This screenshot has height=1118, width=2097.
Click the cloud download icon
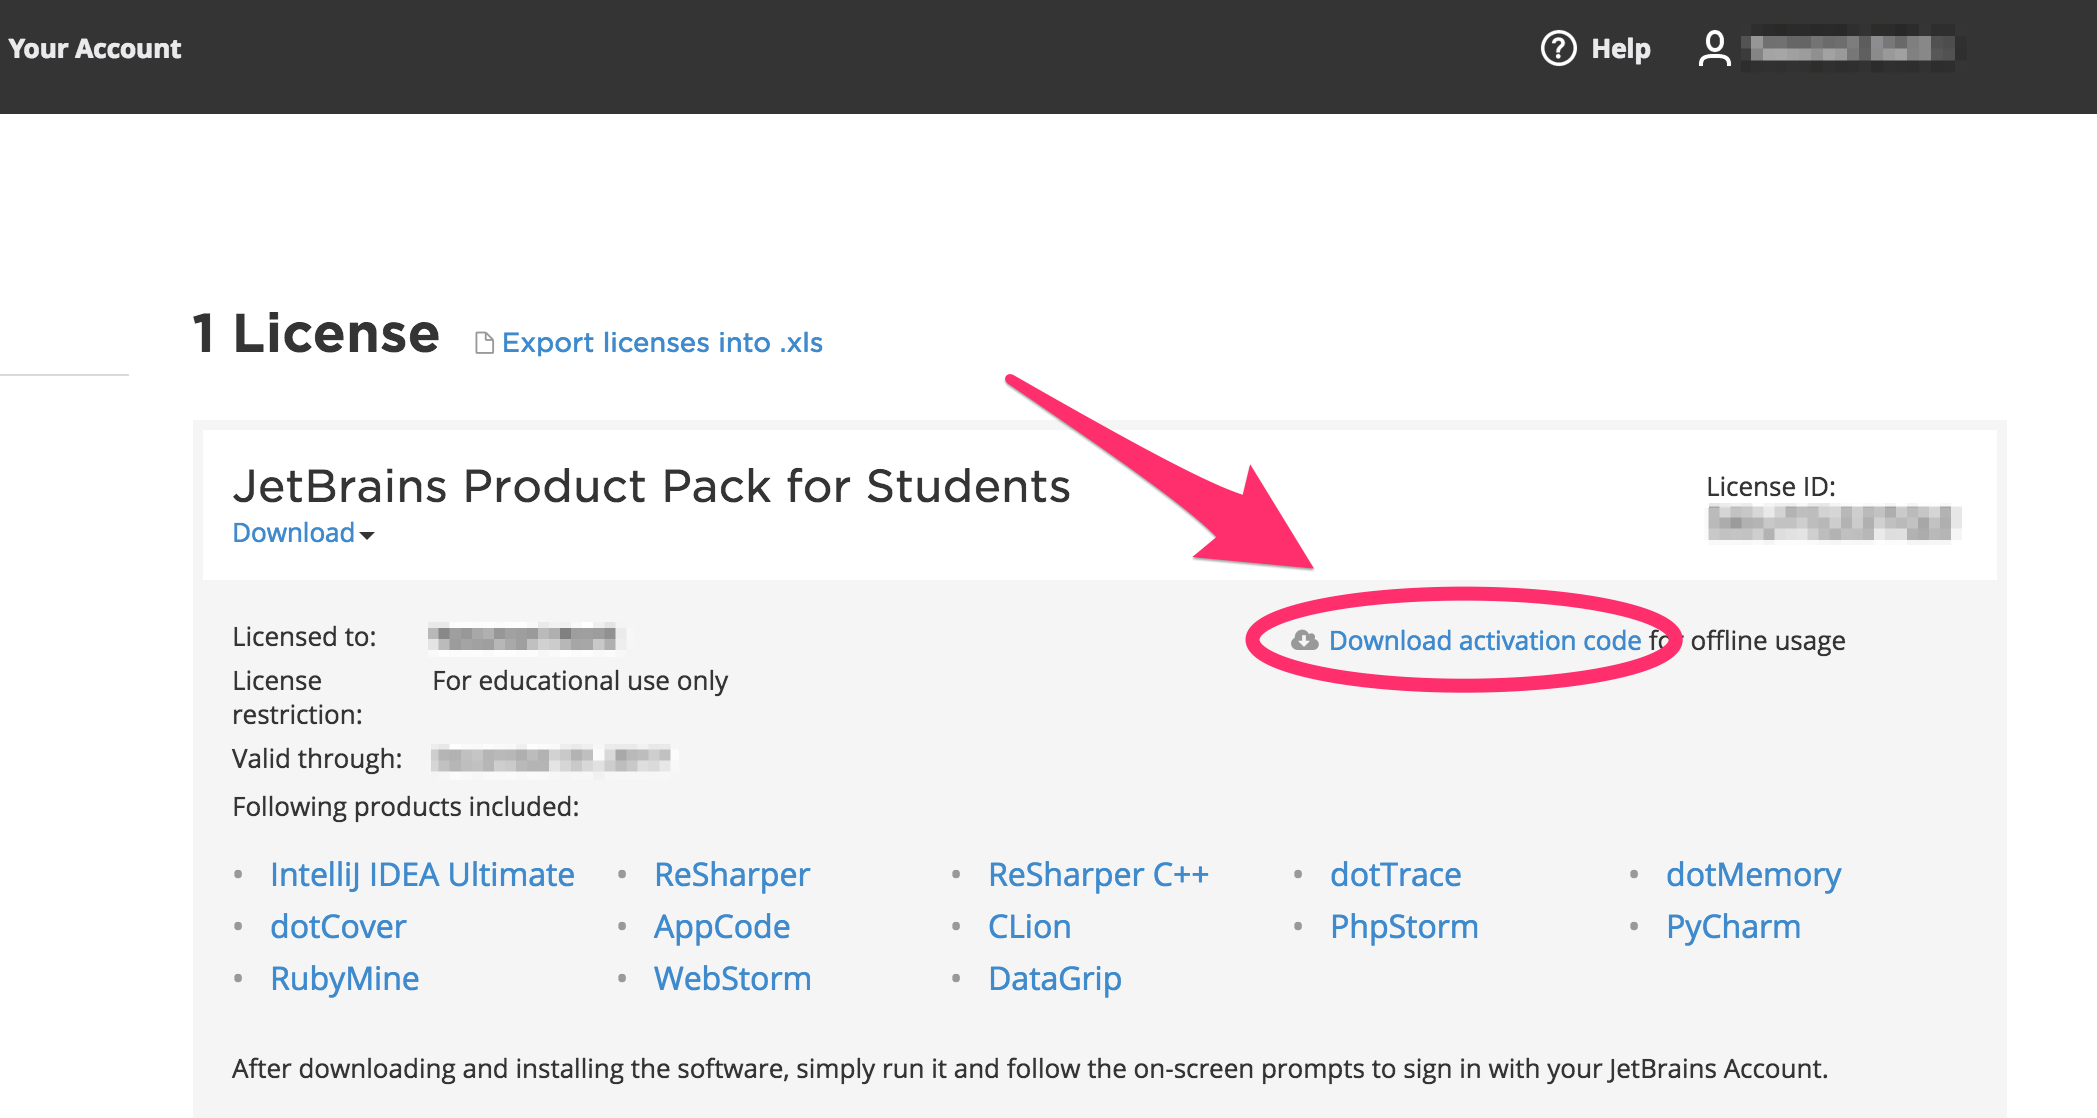(1304, 640)
